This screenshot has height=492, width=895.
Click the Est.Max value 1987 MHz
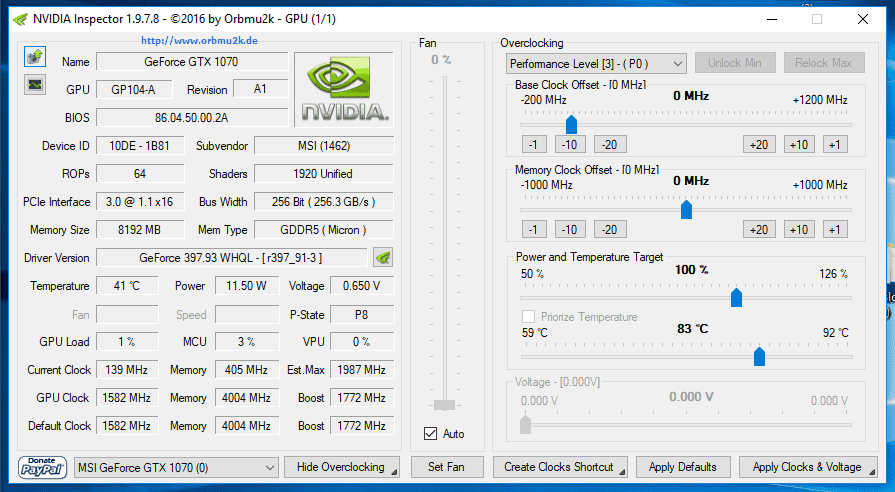pos(362,370)
